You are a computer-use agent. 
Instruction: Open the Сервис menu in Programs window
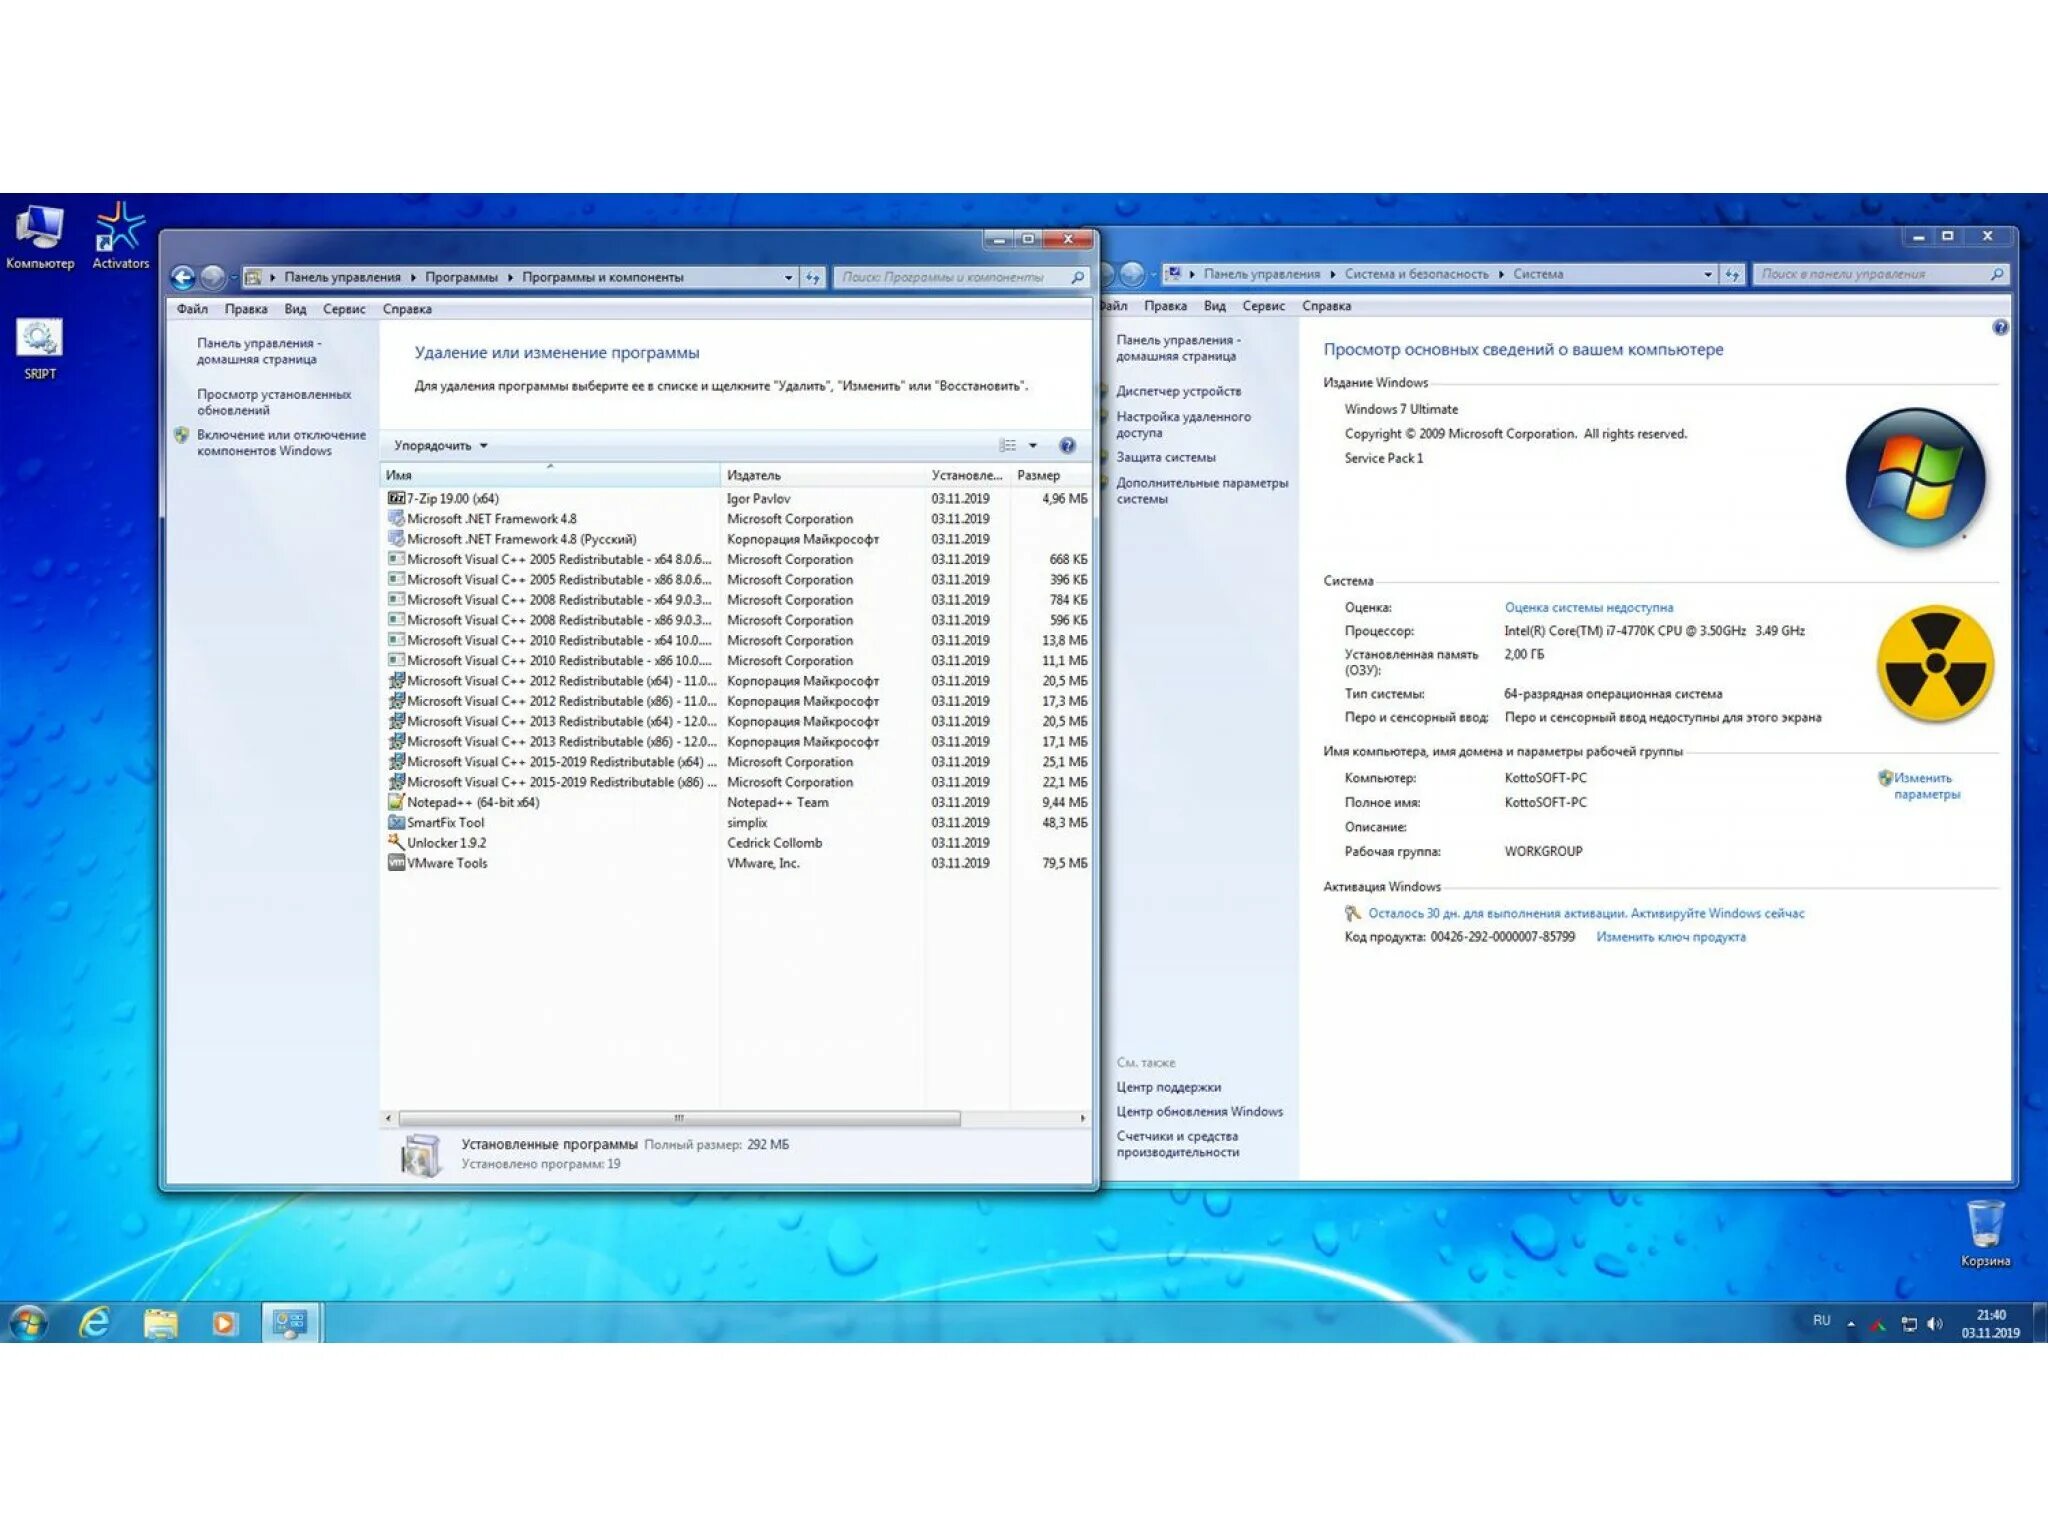coord(344,309)
